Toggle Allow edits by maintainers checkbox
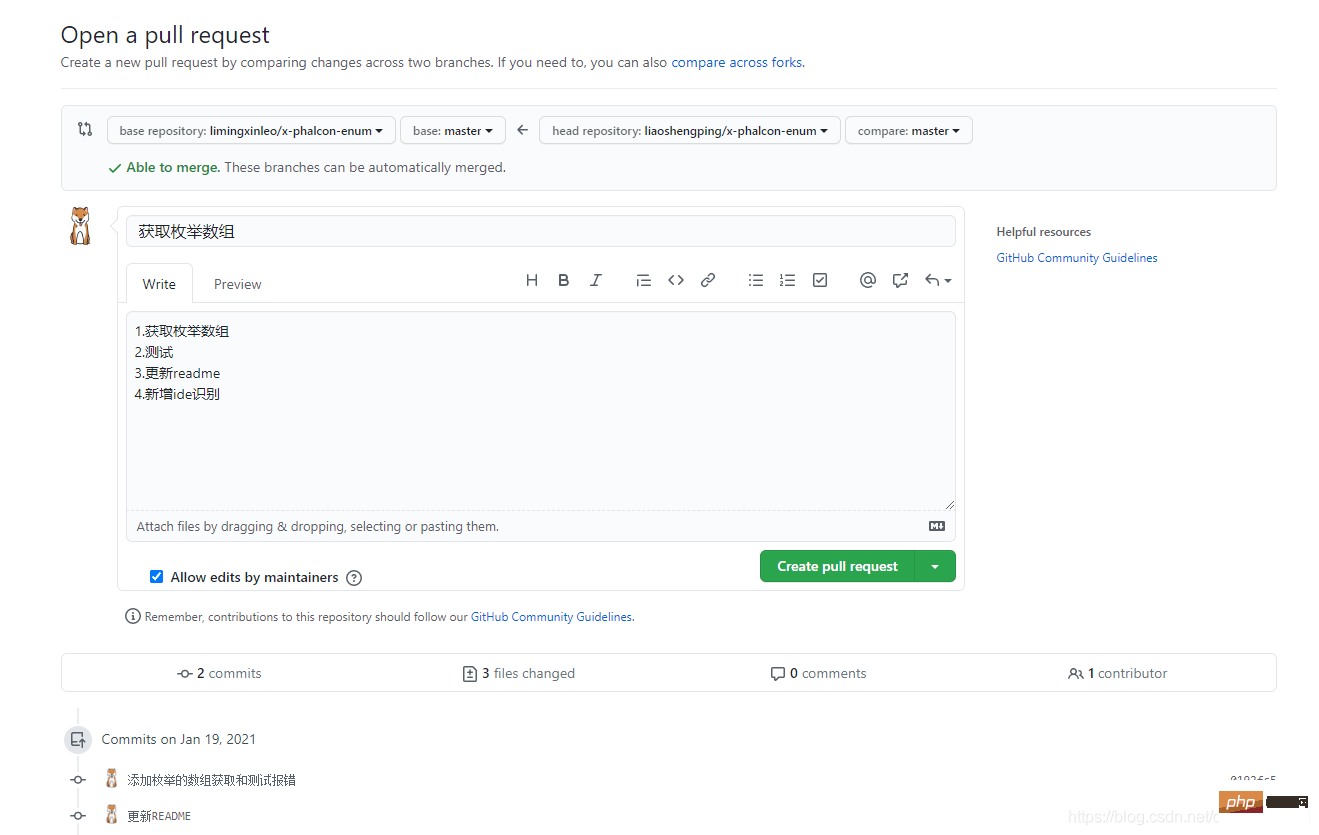Image resolution: width=1319 pixels, height=835 pixels. [156, 577]
